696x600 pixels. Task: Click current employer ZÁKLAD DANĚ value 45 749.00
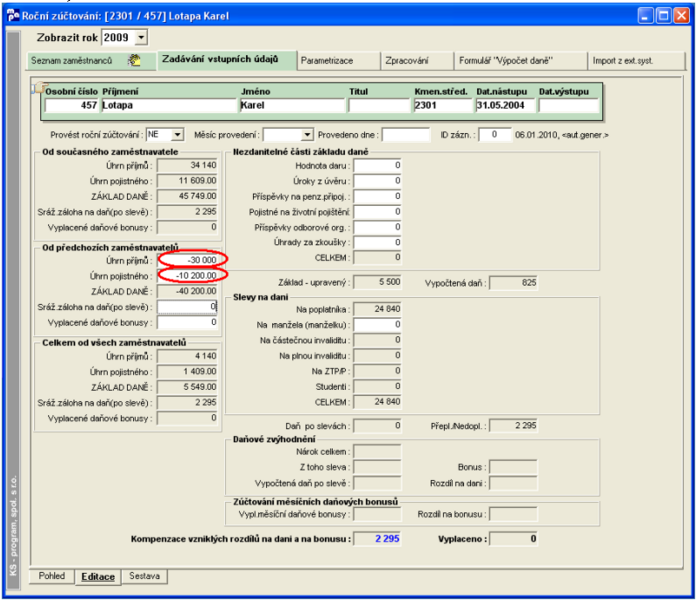pyautogui.click(x=188, y=196)
